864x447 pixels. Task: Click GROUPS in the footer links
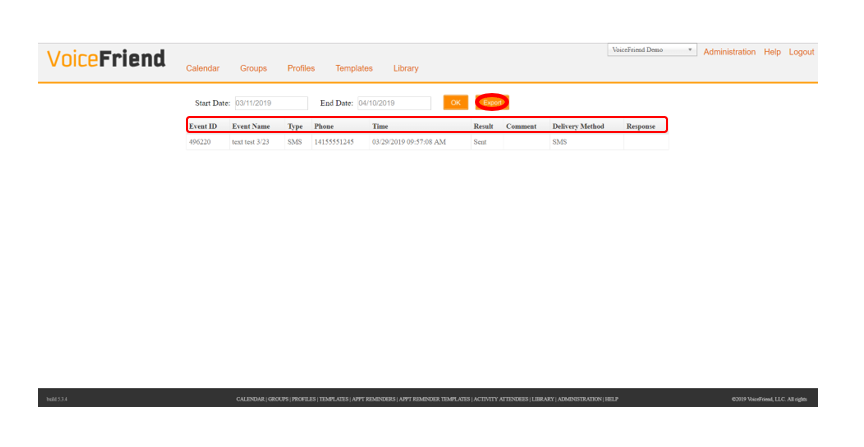[278, 399]
